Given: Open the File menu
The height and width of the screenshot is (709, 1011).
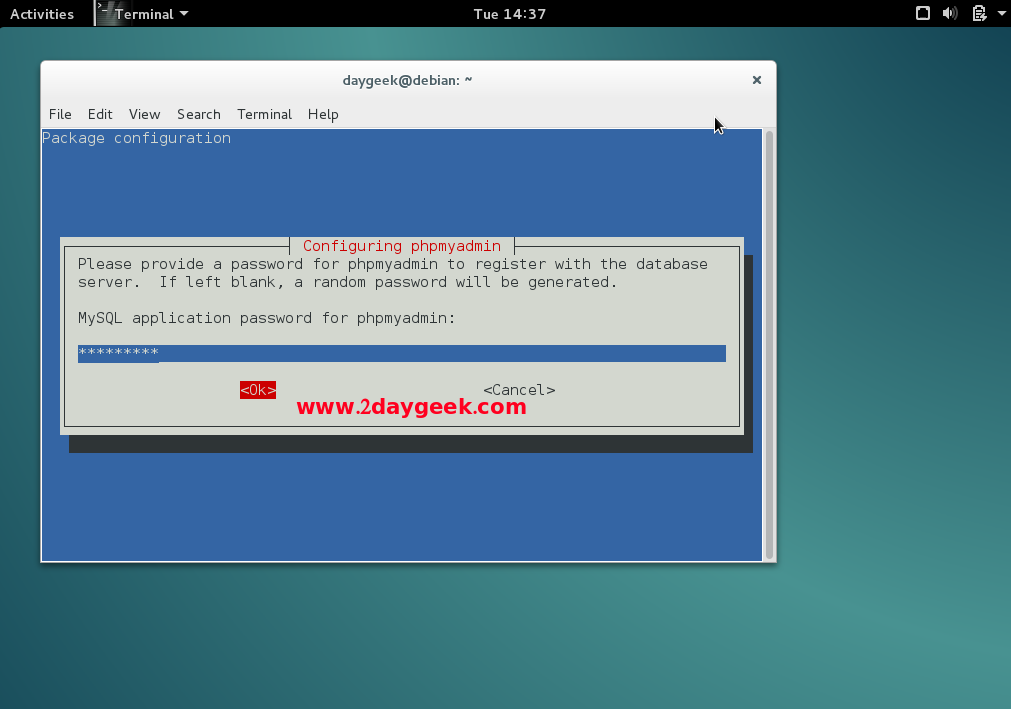Looking at the screenshot, I should click(x=60, y=114).
